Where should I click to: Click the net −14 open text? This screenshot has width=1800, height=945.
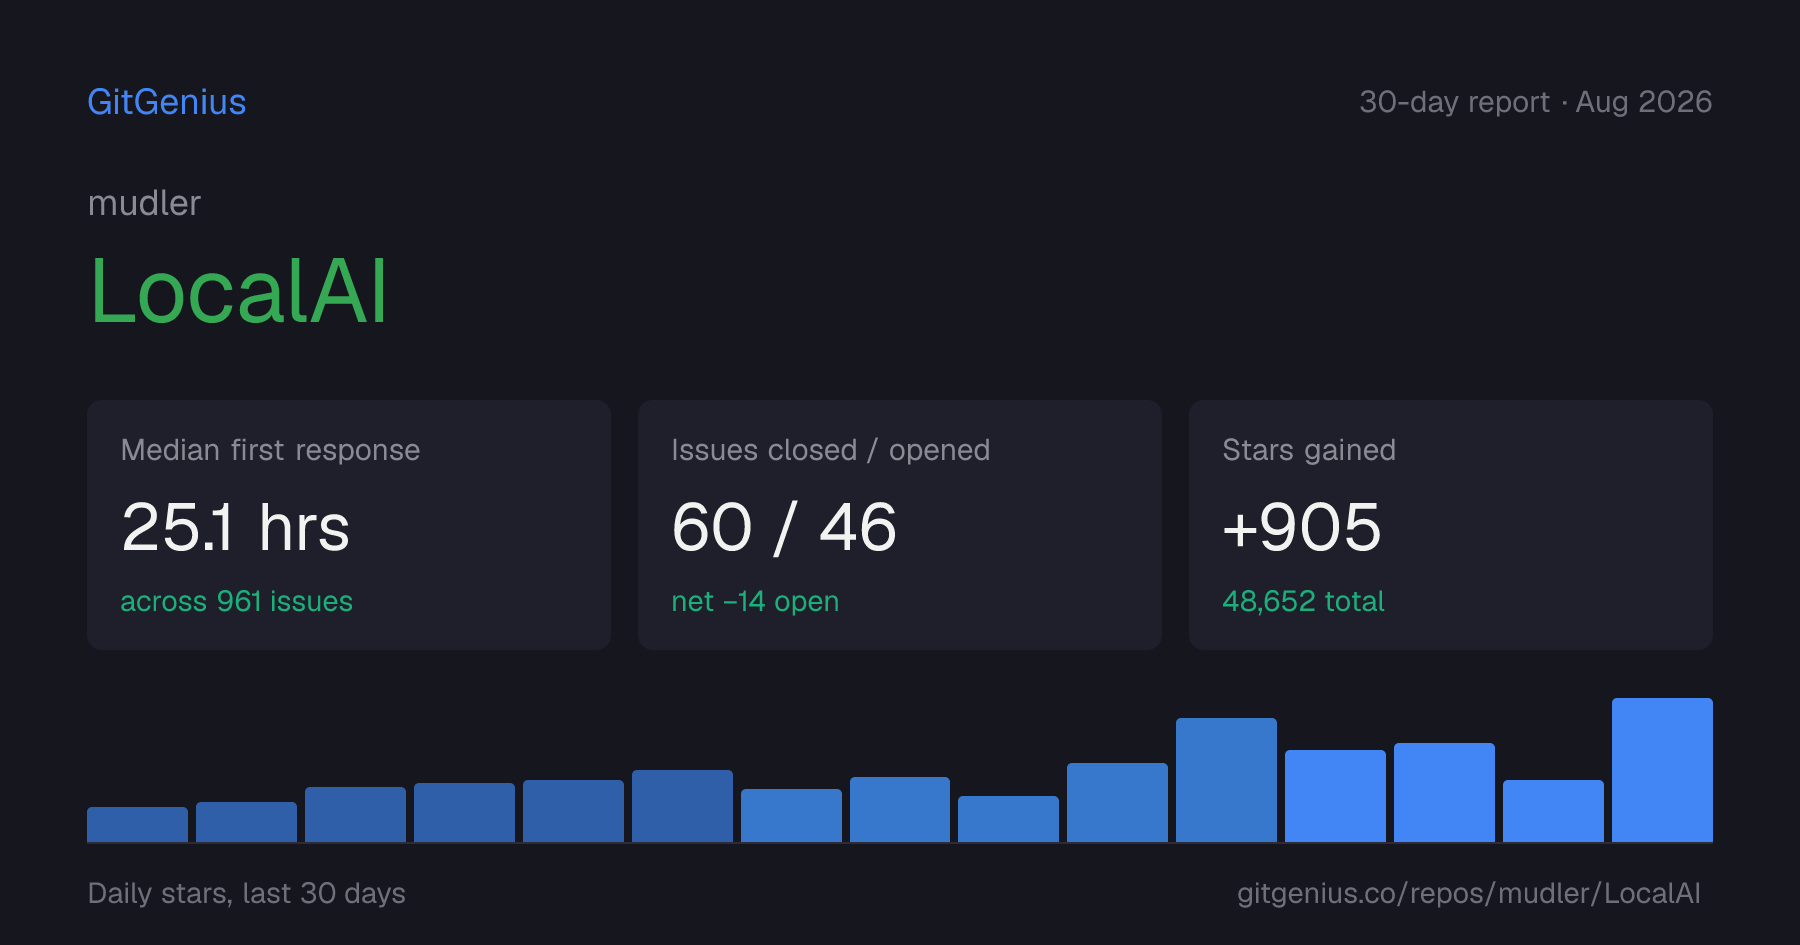[x=755, y=601]
